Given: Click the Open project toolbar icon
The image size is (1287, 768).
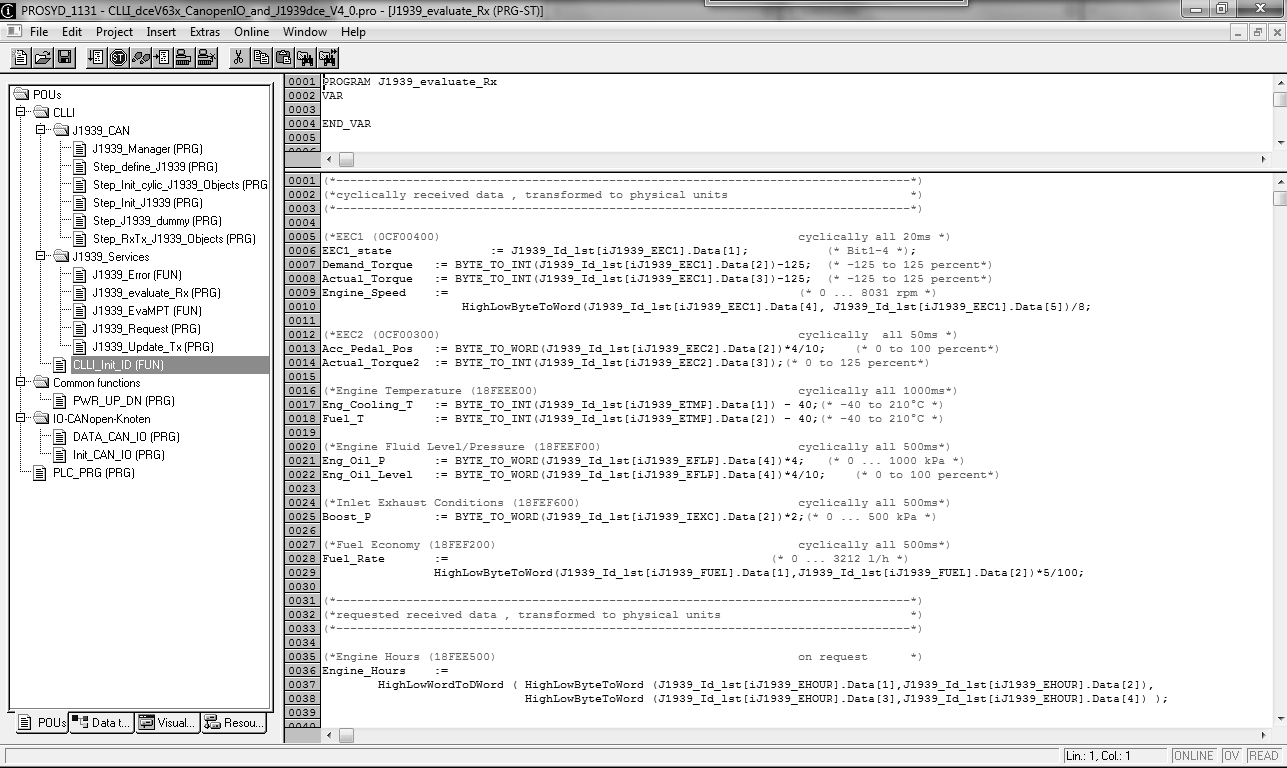Looking at the screenshot, I should [x=42, y=57].
